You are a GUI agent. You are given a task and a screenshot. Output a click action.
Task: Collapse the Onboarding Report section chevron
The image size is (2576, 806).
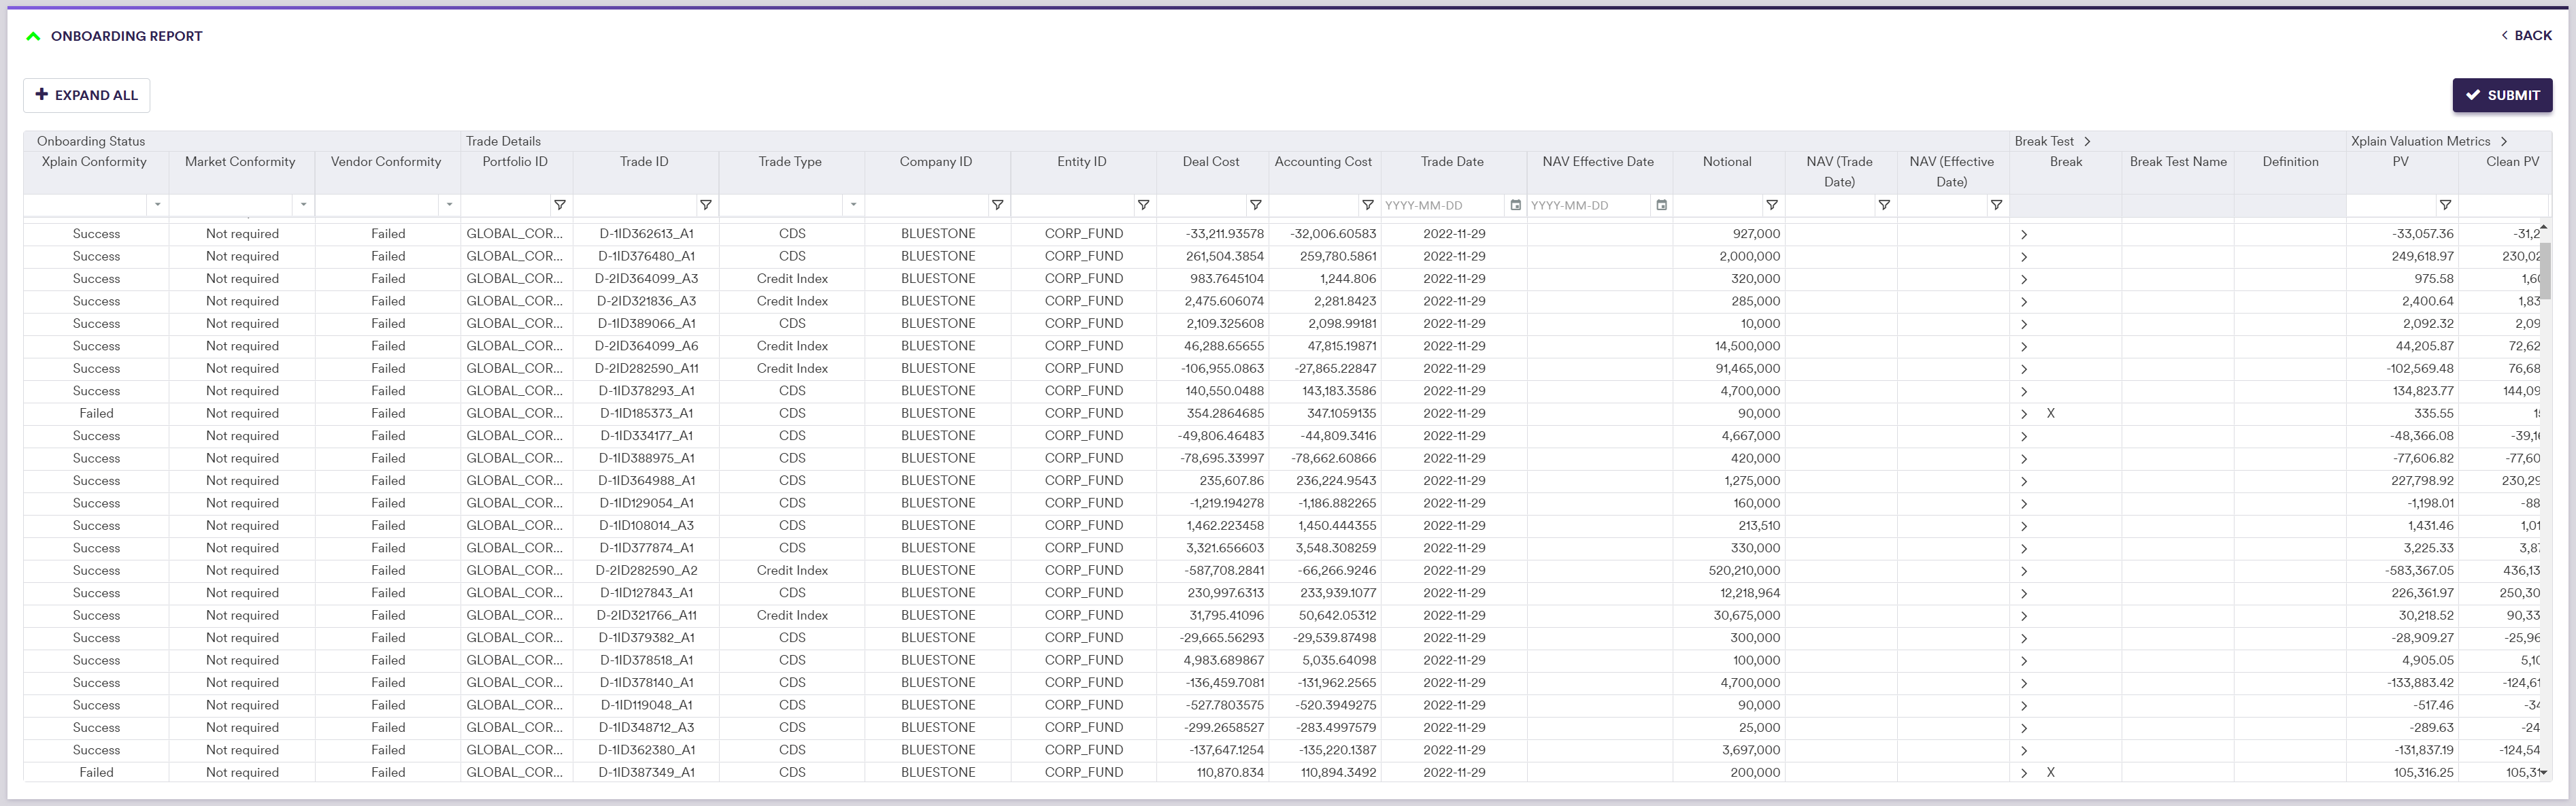(33, 36)
